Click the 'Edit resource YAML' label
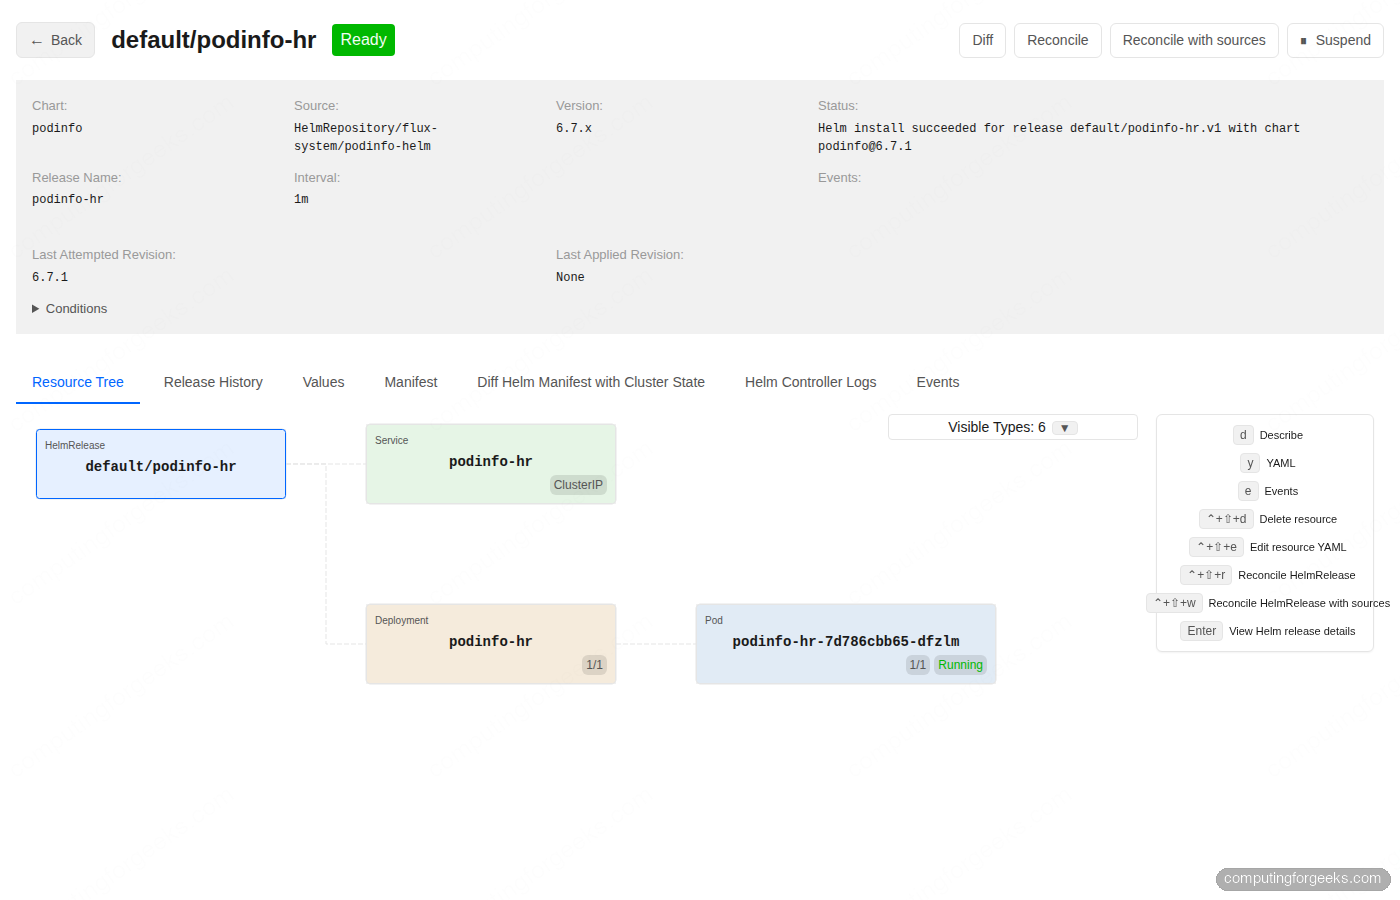This screenshot has width=1400, height=900. 1298,547
